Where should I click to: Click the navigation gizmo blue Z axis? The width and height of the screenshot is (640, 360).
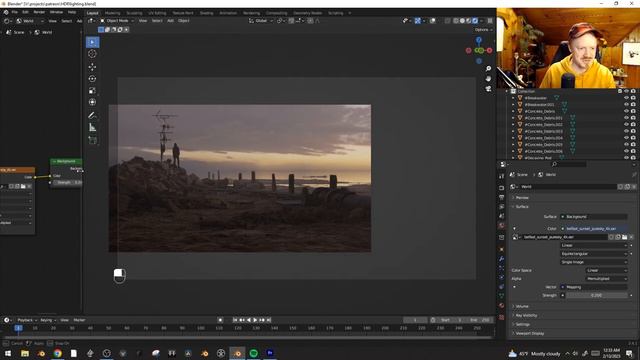(x=479, y=40)
